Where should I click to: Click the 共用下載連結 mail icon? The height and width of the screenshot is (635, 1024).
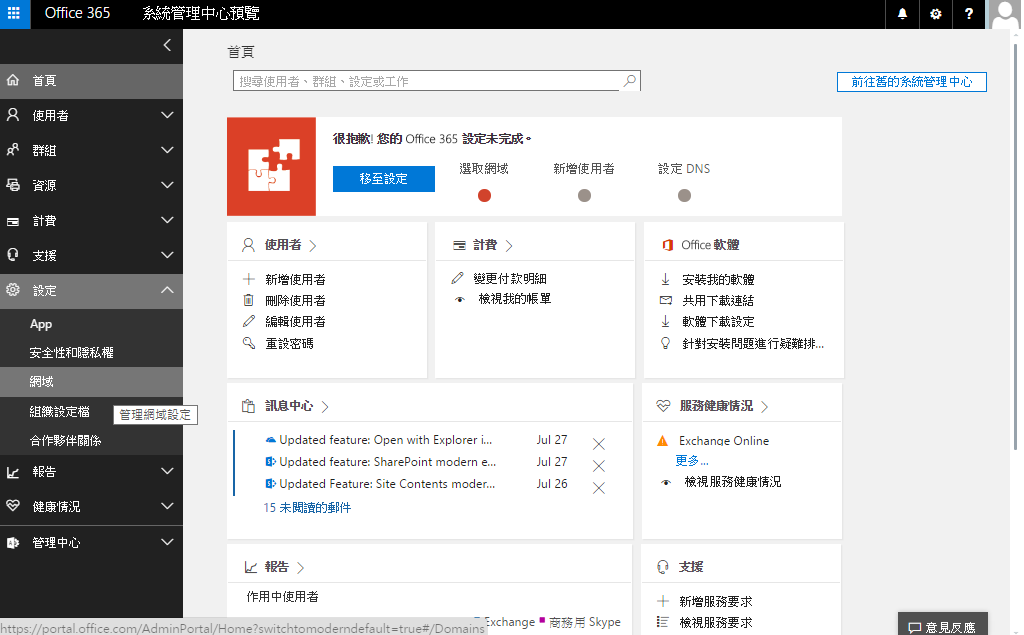(x=665, y=301)
